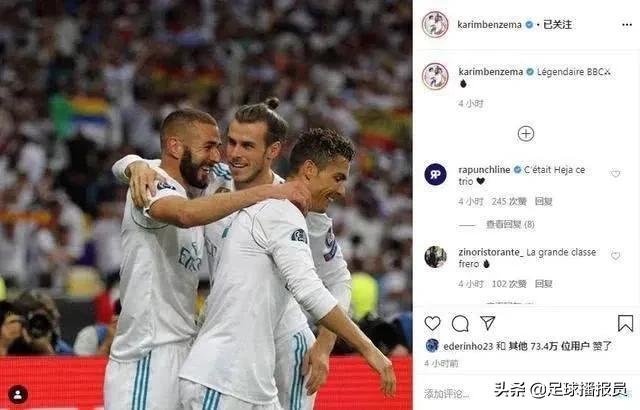Share post via paper plane icon

pos(487,323)
